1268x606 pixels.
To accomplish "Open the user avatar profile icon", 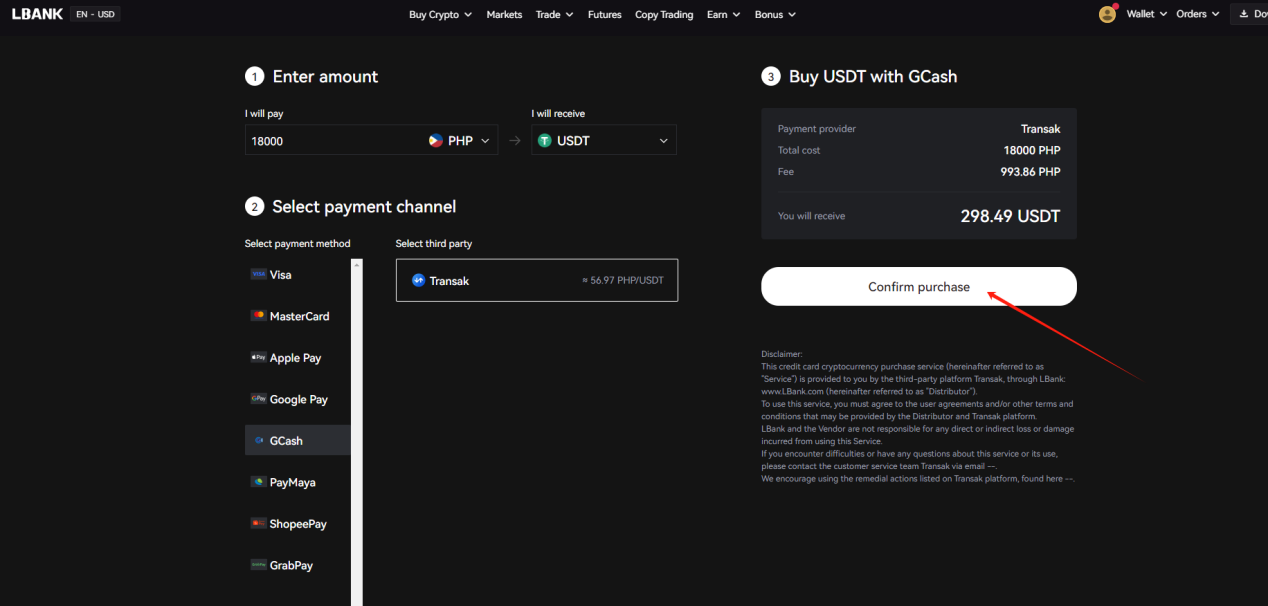I will pos(1107,14).
